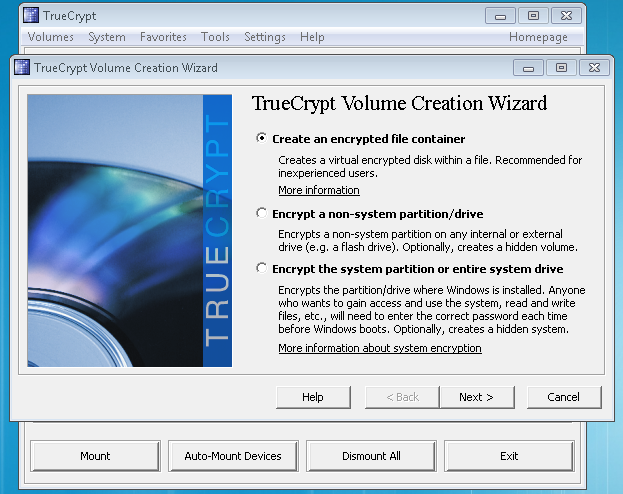Click the wizard window title bar icon

pos(22,67)
